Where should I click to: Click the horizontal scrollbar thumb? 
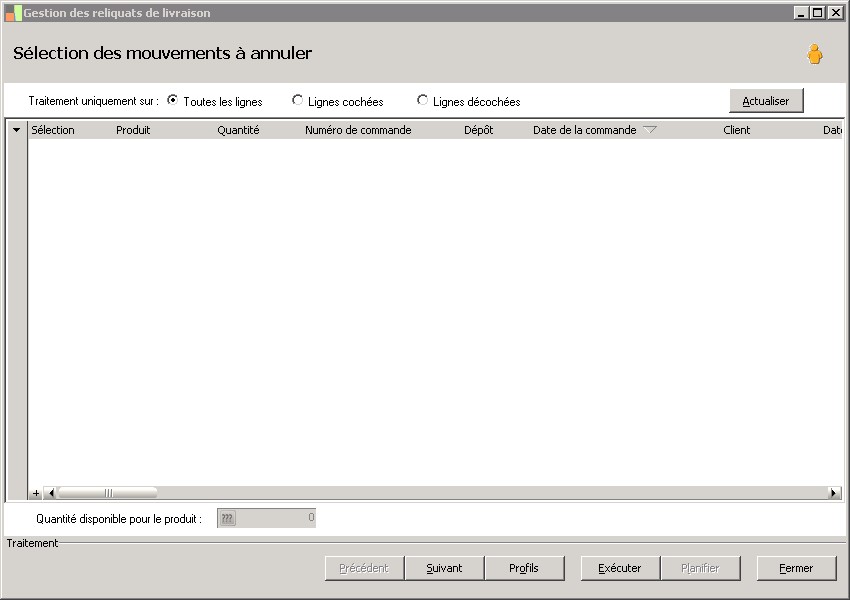(x=108, y=493)
